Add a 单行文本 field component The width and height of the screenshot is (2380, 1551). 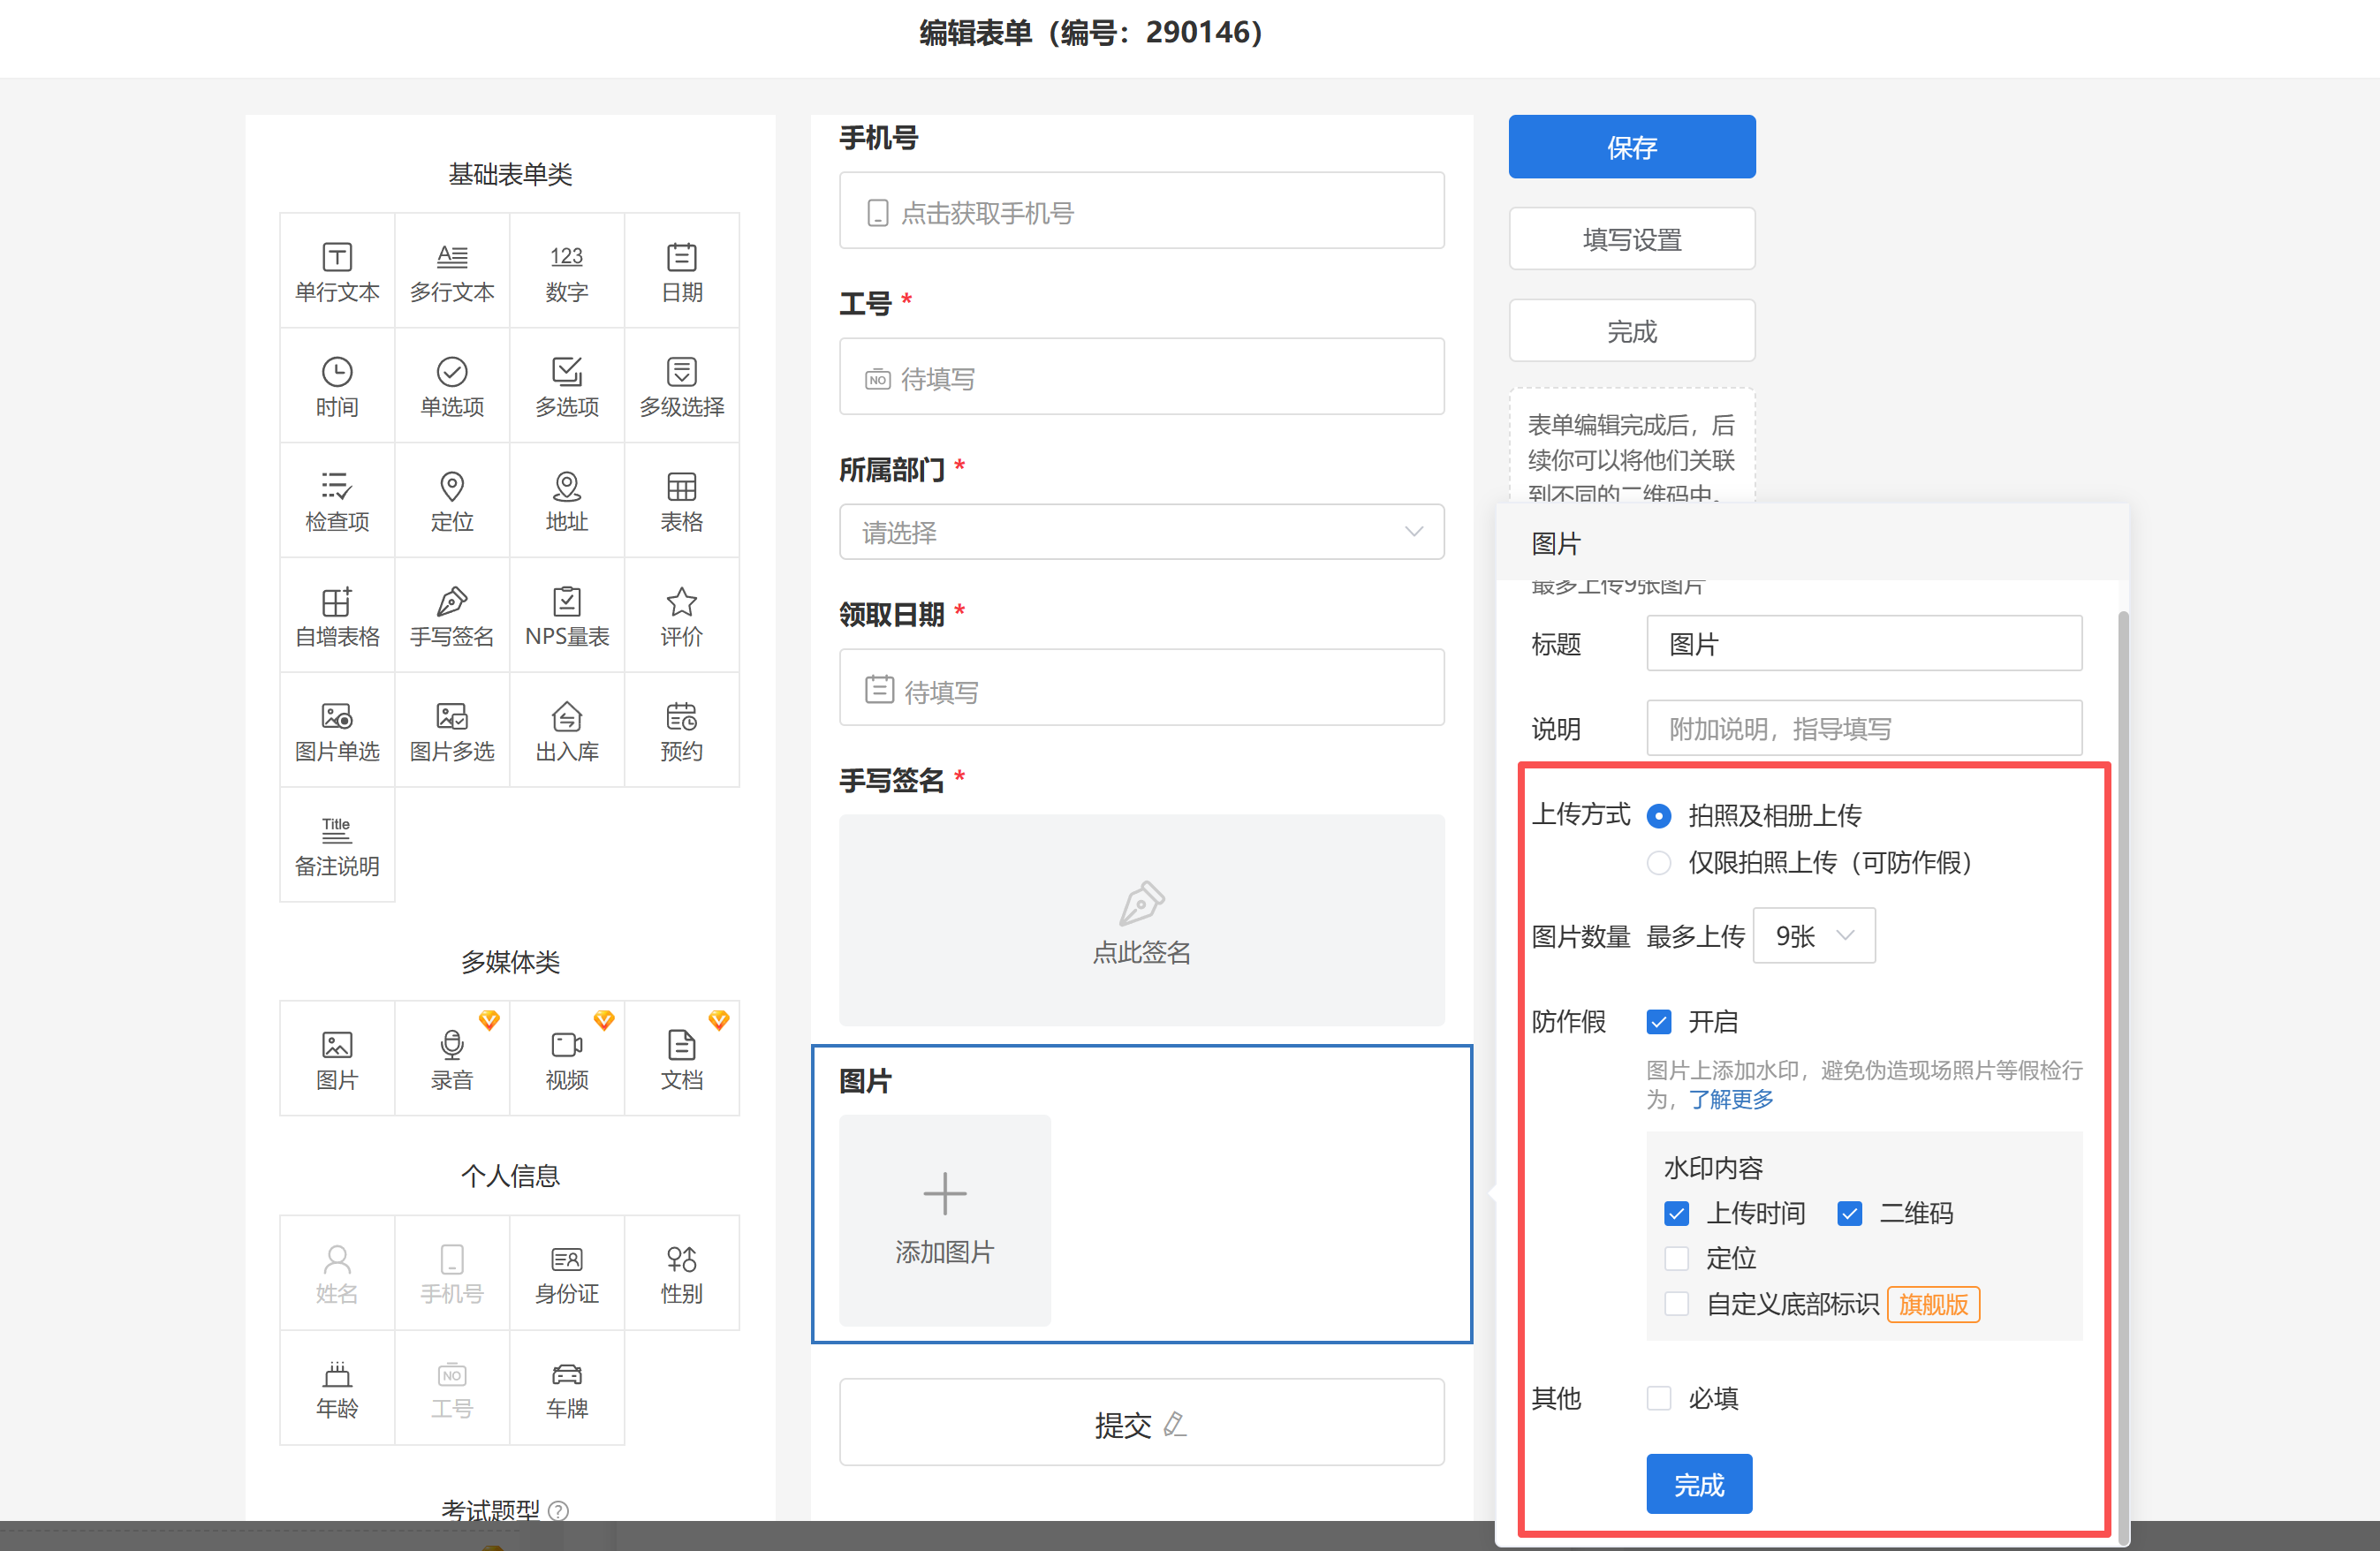tap(337, 271)
